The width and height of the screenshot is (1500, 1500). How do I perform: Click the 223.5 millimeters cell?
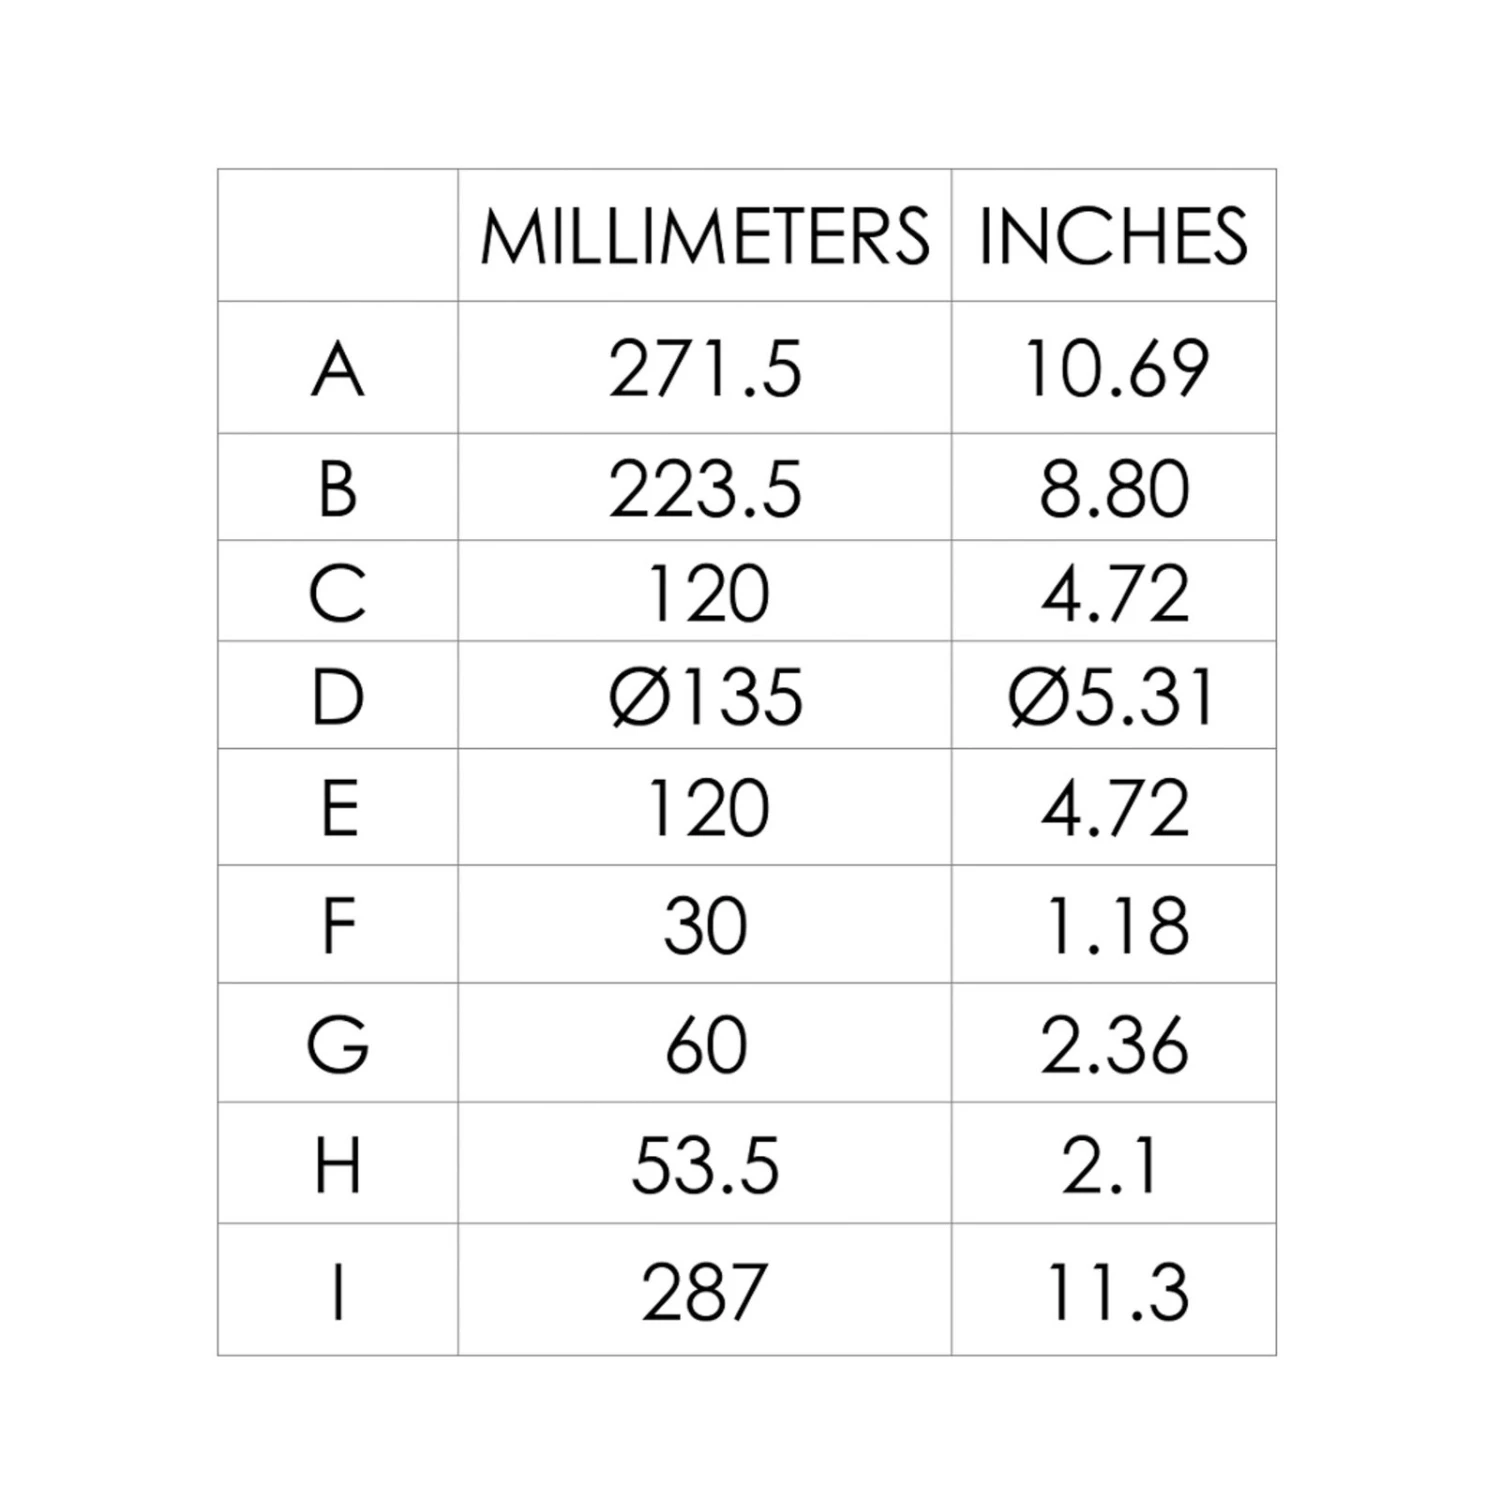(705, 489)
